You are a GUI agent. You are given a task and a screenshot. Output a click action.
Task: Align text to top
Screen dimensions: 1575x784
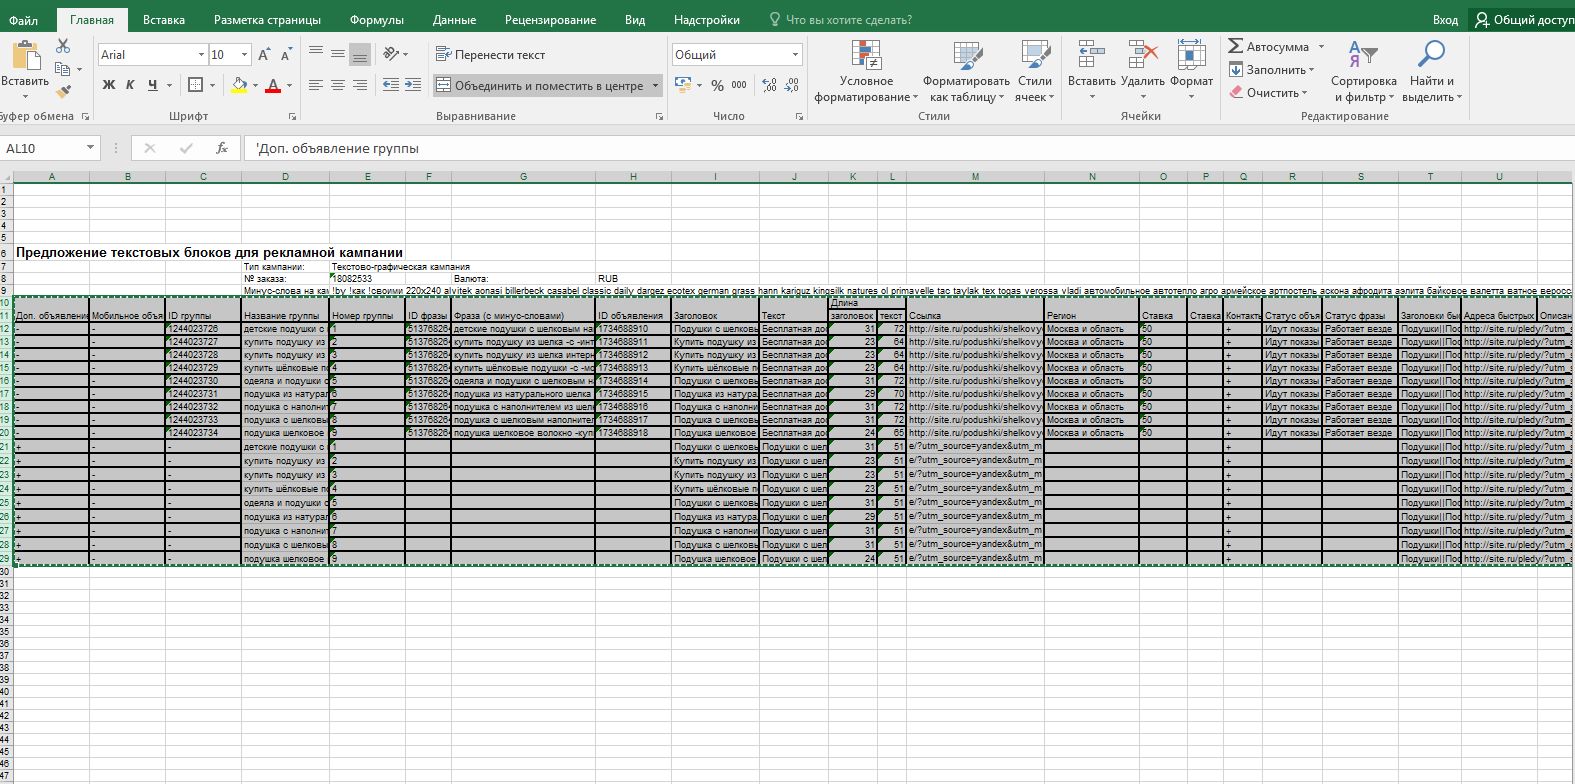click(x=316, y=54)
